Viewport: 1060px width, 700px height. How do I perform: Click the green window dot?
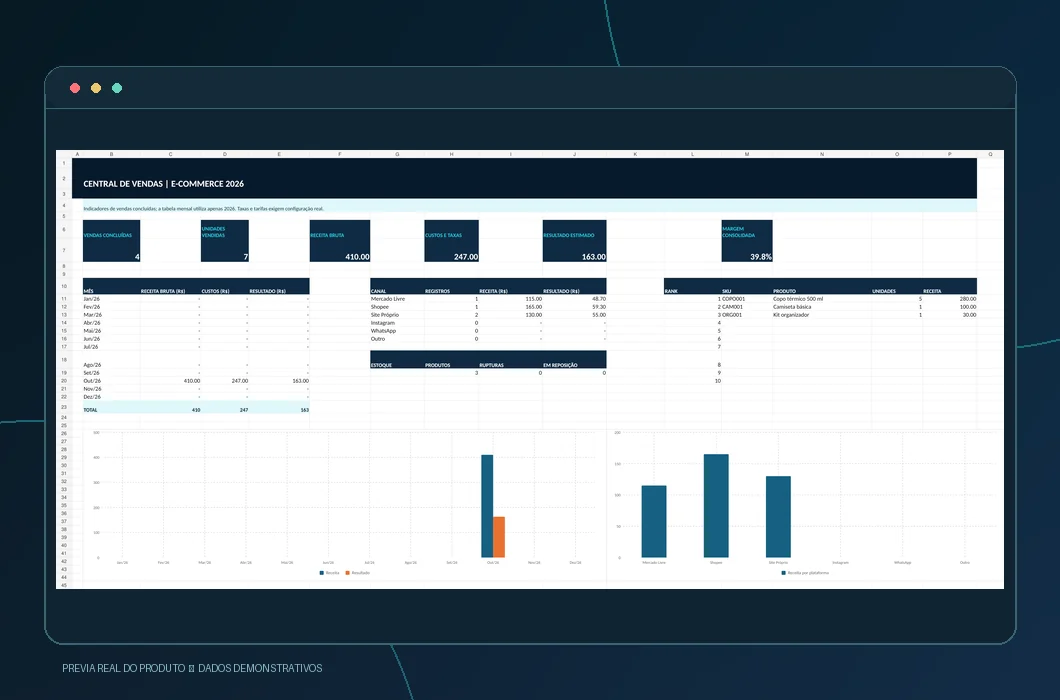(117, 88)
